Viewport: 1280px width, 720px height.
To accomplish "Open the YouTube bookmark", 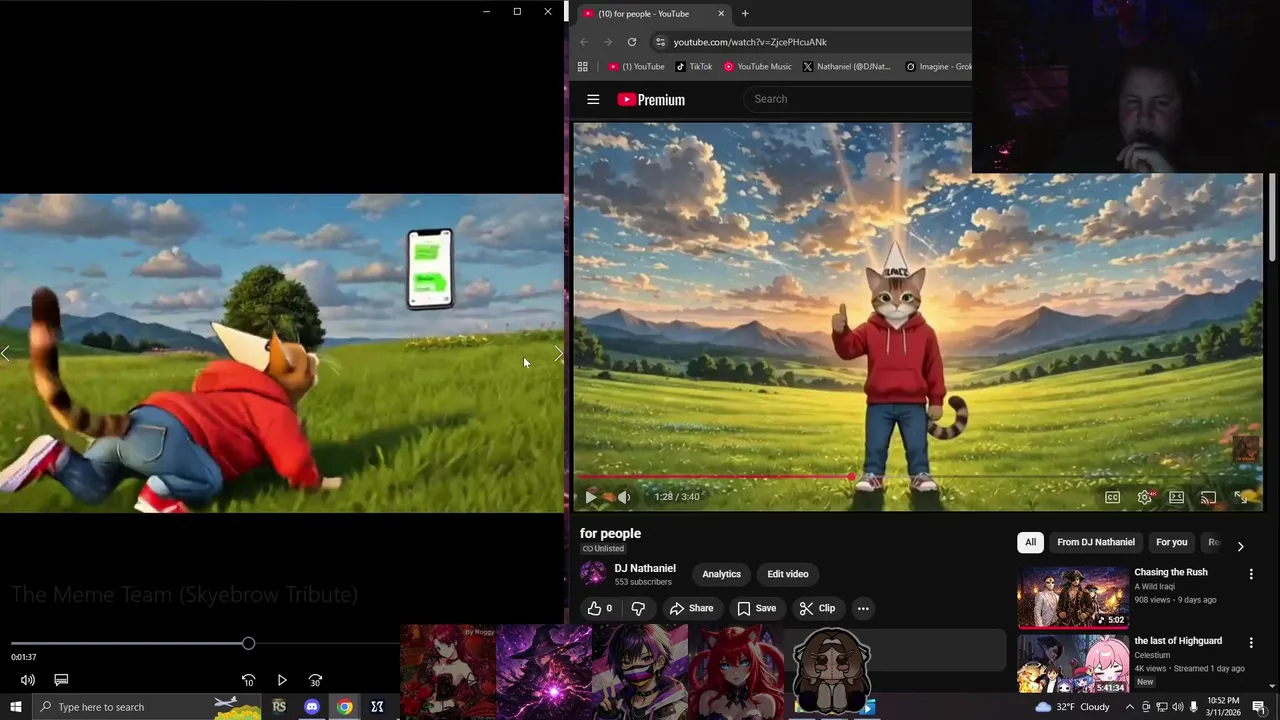I will [x=637, y=67].
